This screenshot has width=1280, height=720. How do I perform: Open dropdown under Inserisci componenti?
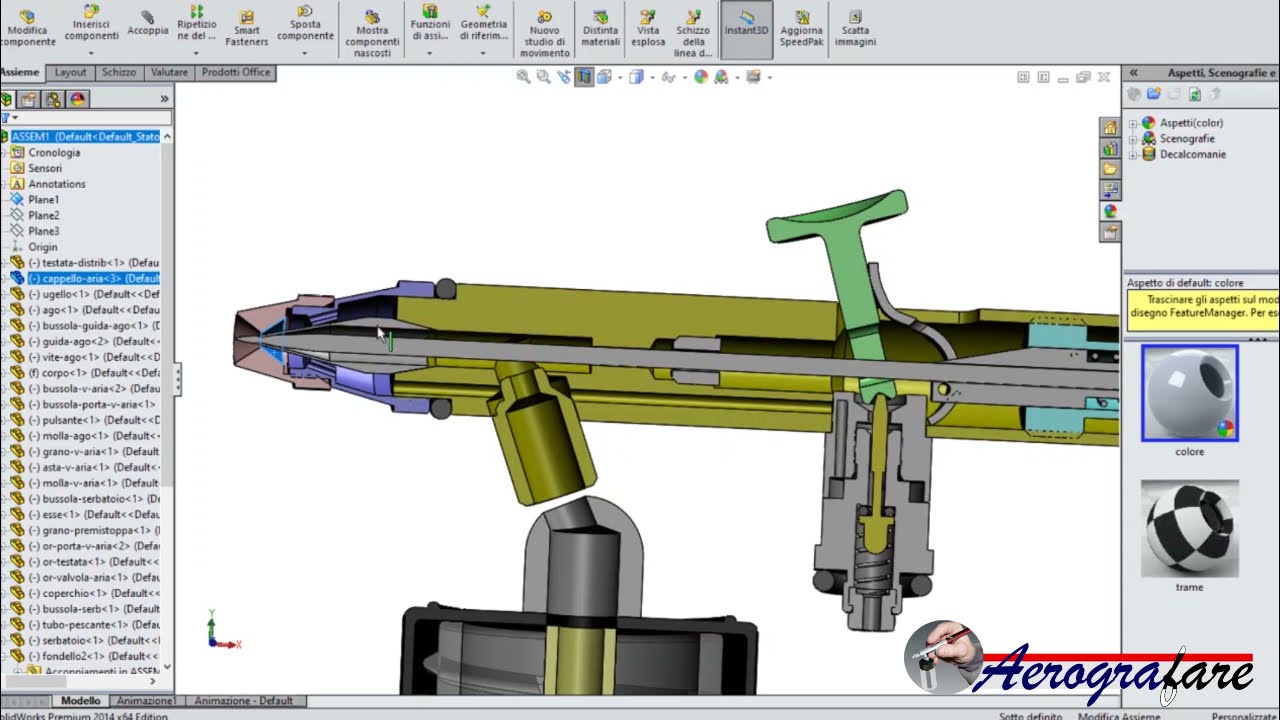[x=91, y=54]
